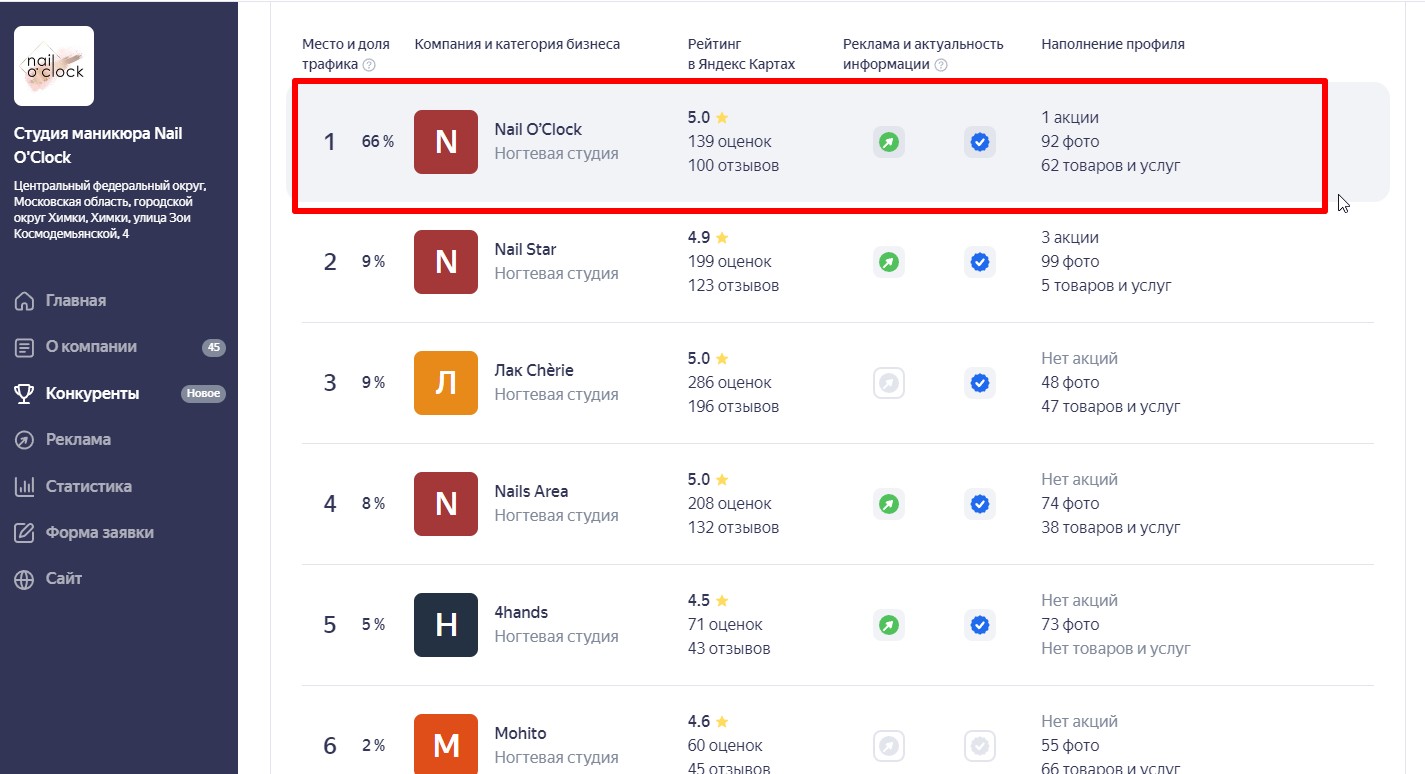Viewport: 1425px width, 774px height.
Task: Open the Nails Area competitor name
Action: pos(531,491)
